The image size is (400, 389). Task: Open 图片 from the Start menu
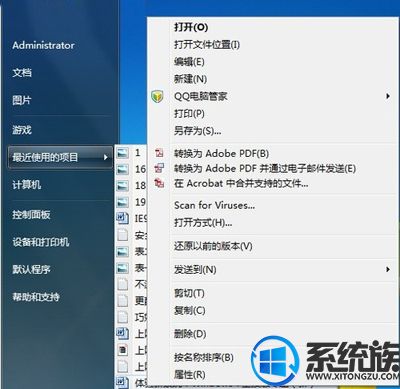(x=22, y=100)
